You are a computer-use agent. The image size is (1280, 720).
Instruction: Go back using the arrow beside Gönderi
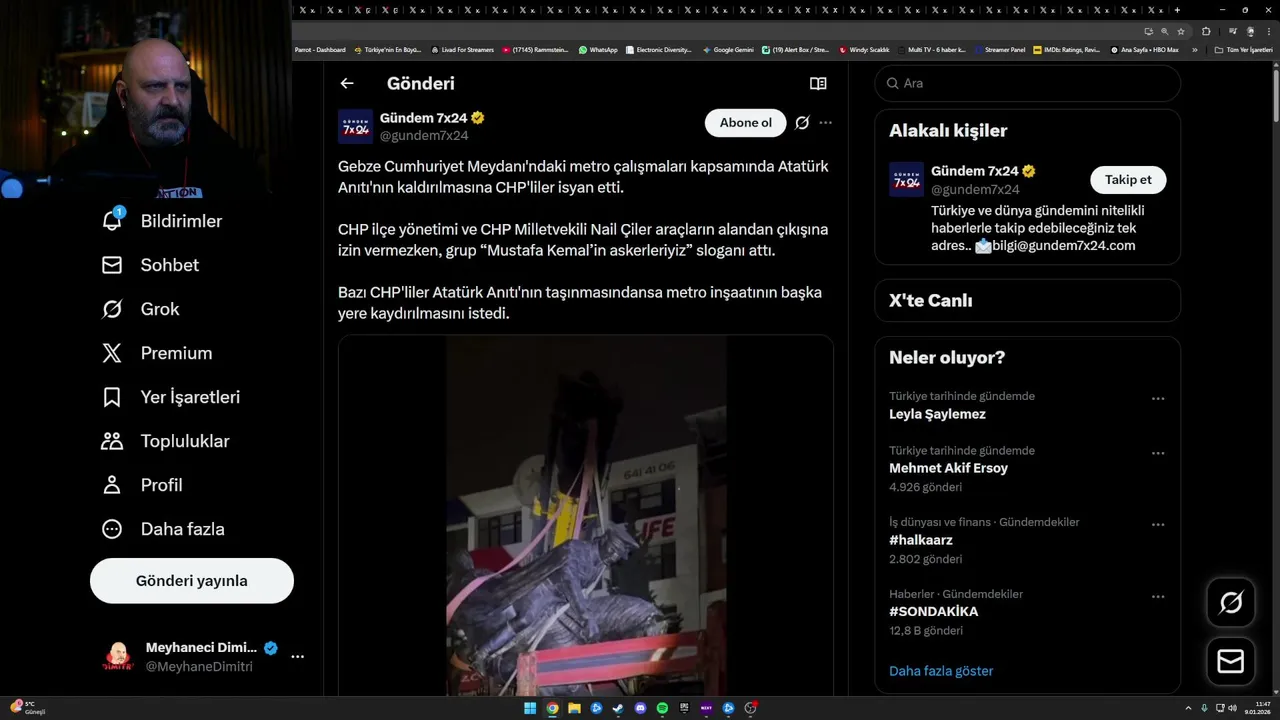click(347, 84)
